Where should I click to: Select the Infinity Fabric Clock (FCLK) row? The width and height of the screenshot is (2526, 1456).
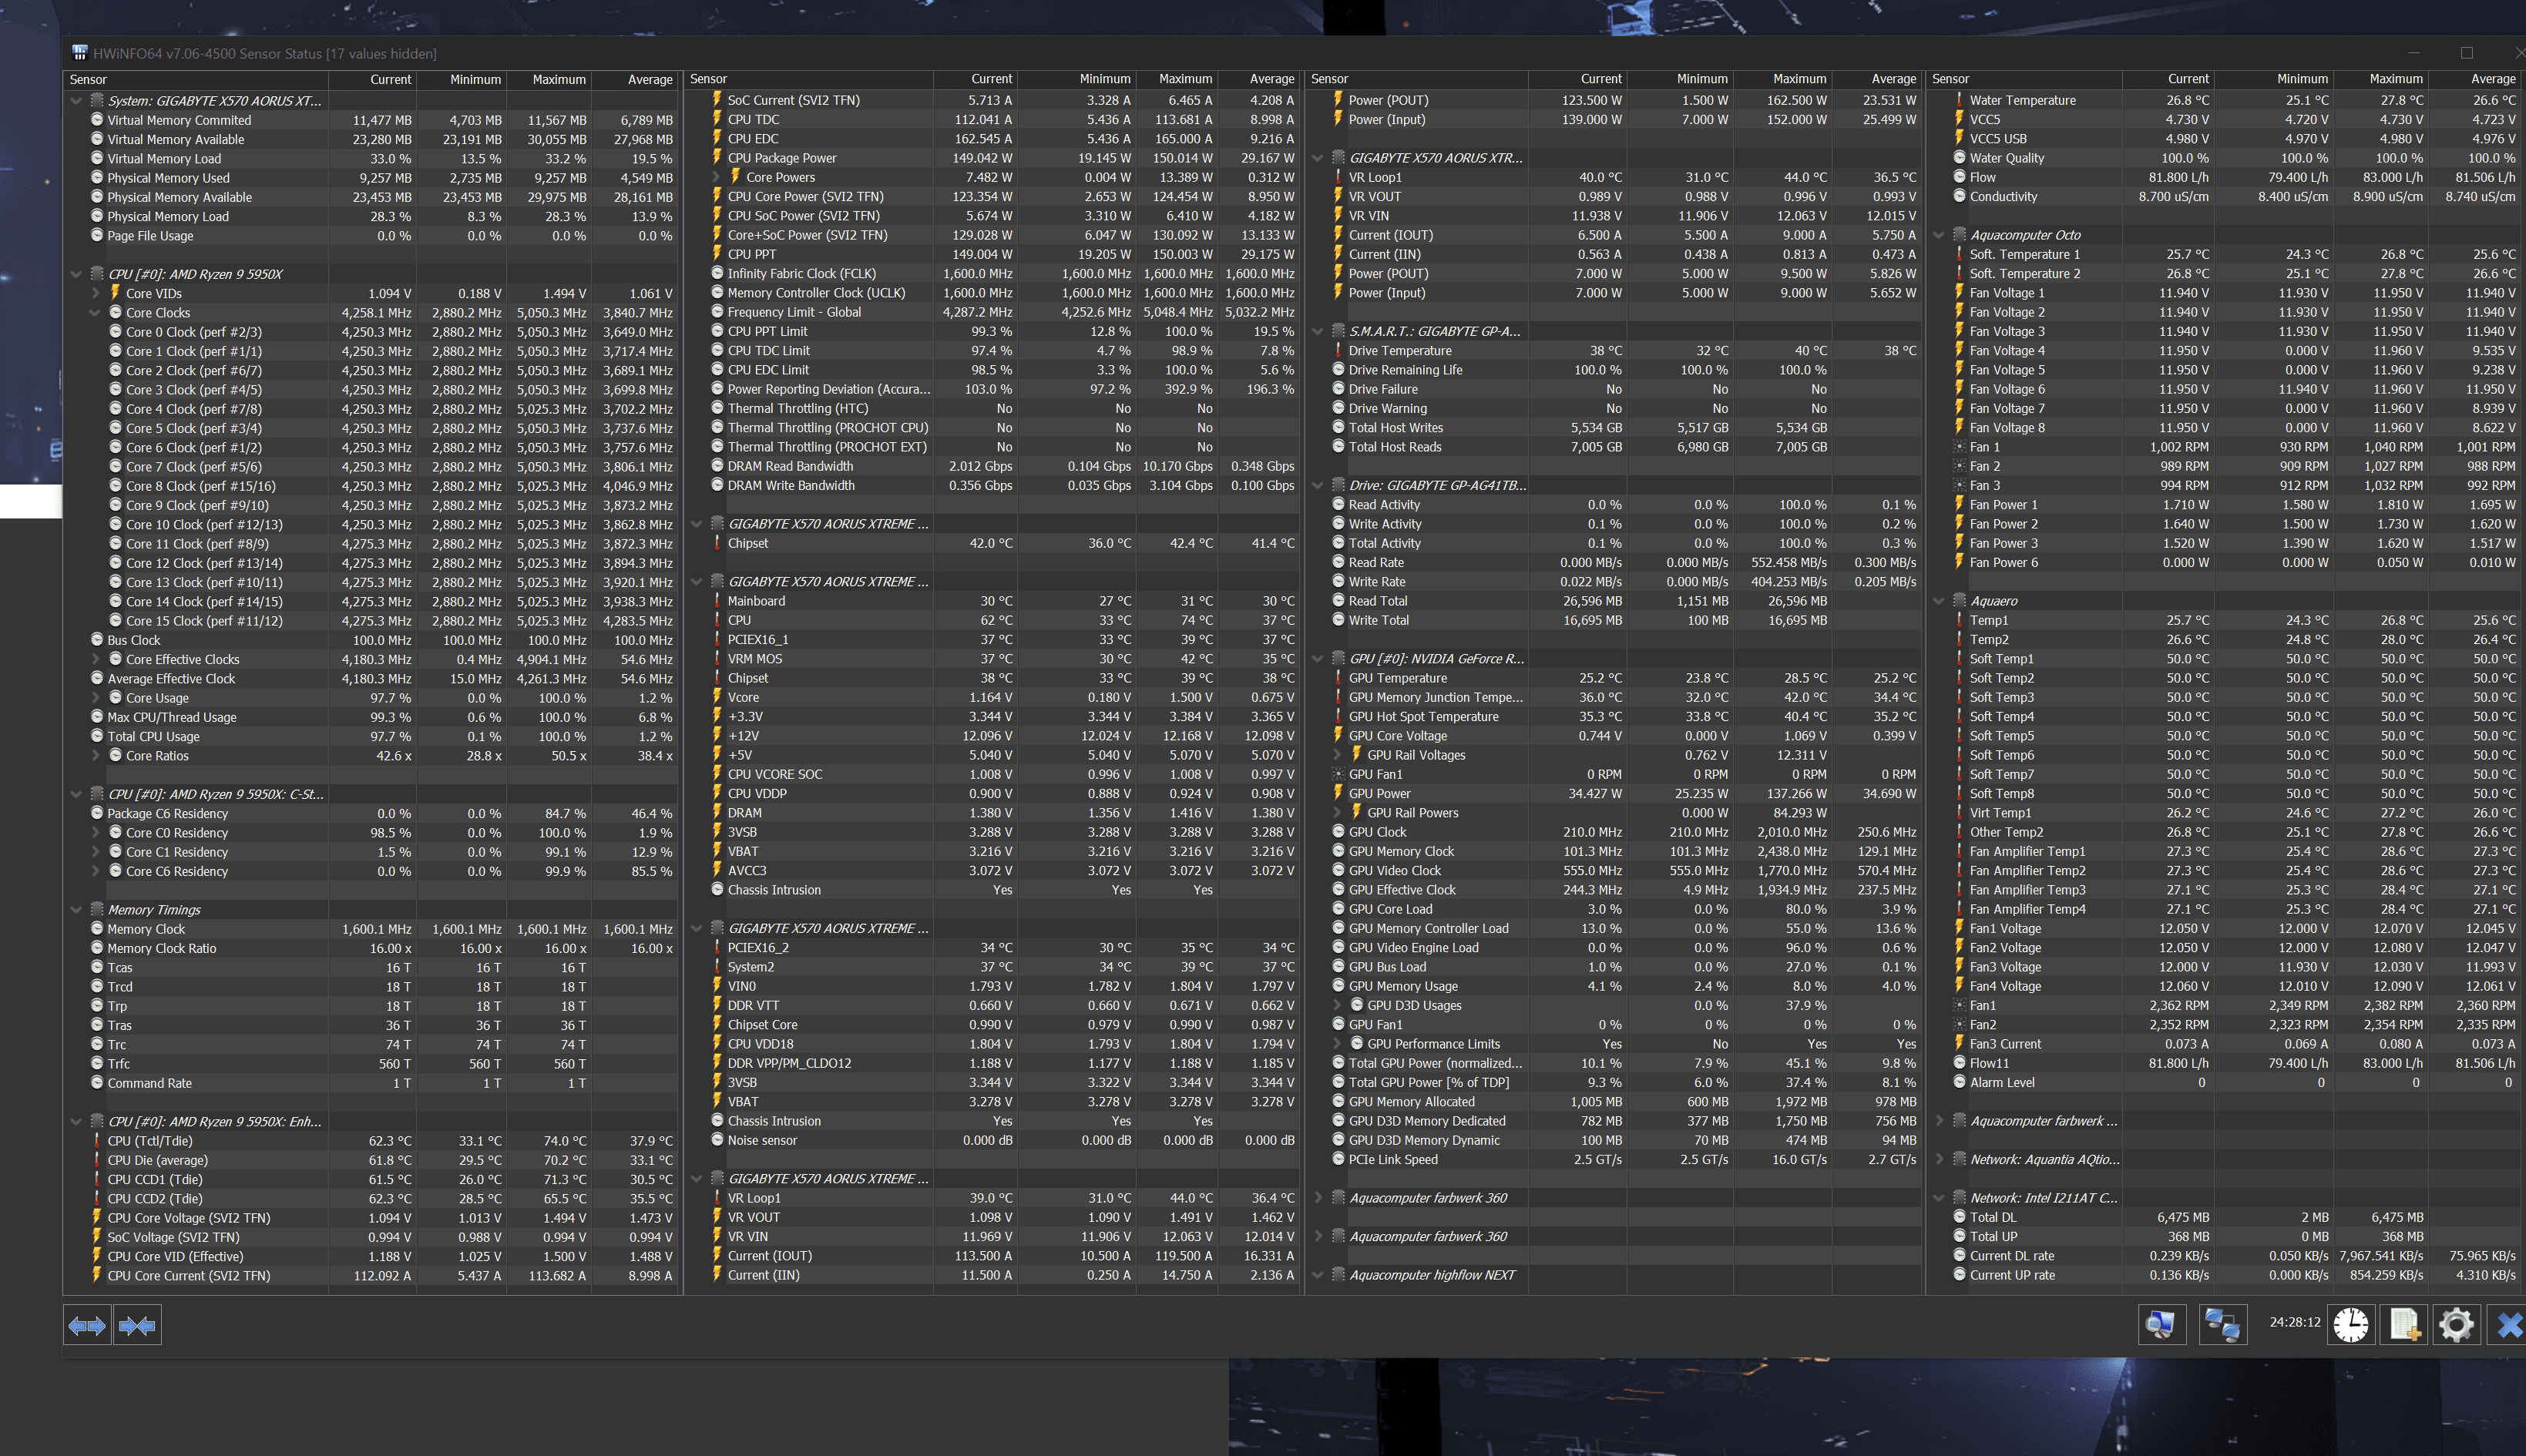pos(993,274)
